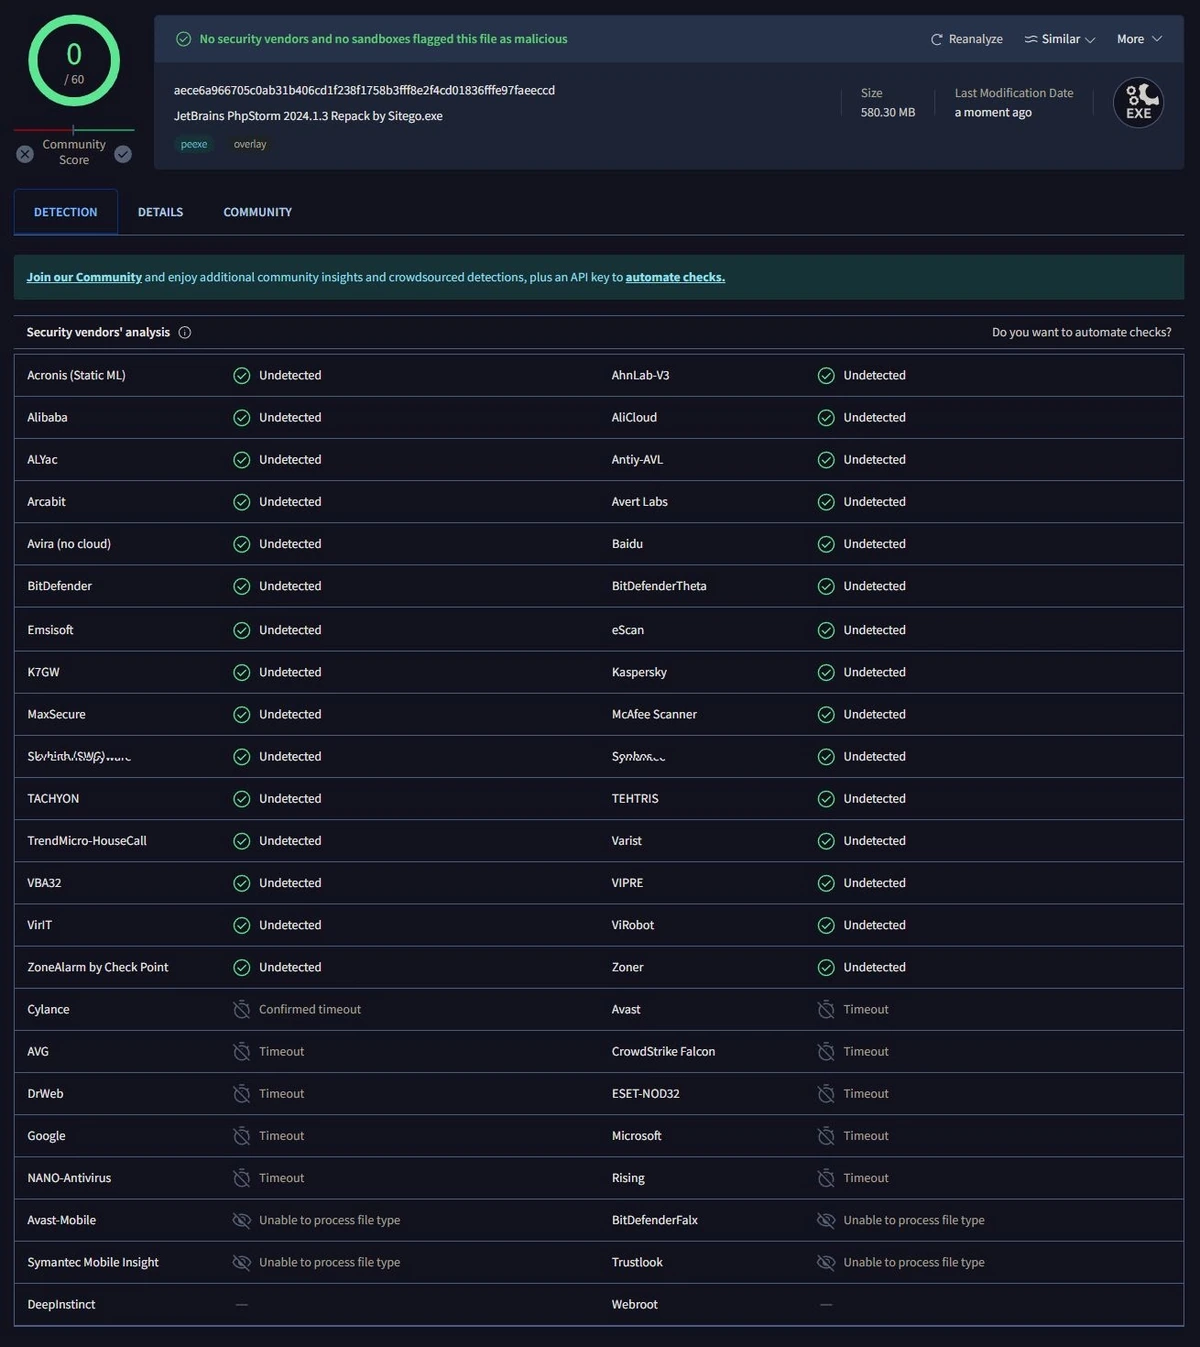The width and height of the screenshot is (1200, 1347).
Task: Click the BitDefenderTheta vendor name
Action: click(x=659, y=586)
